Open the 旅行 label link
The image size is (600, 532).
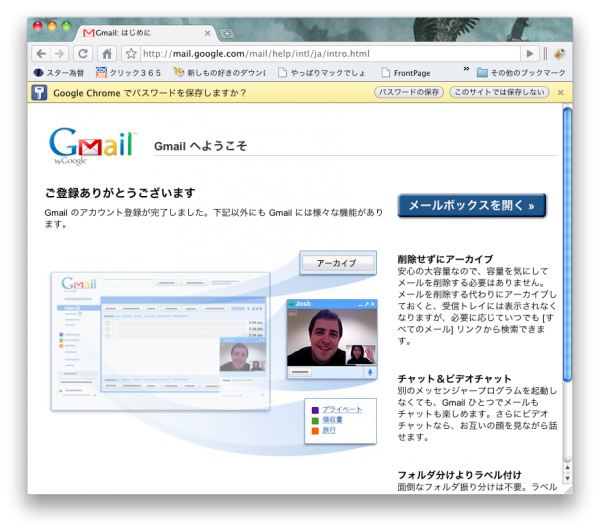click(329, 430)
